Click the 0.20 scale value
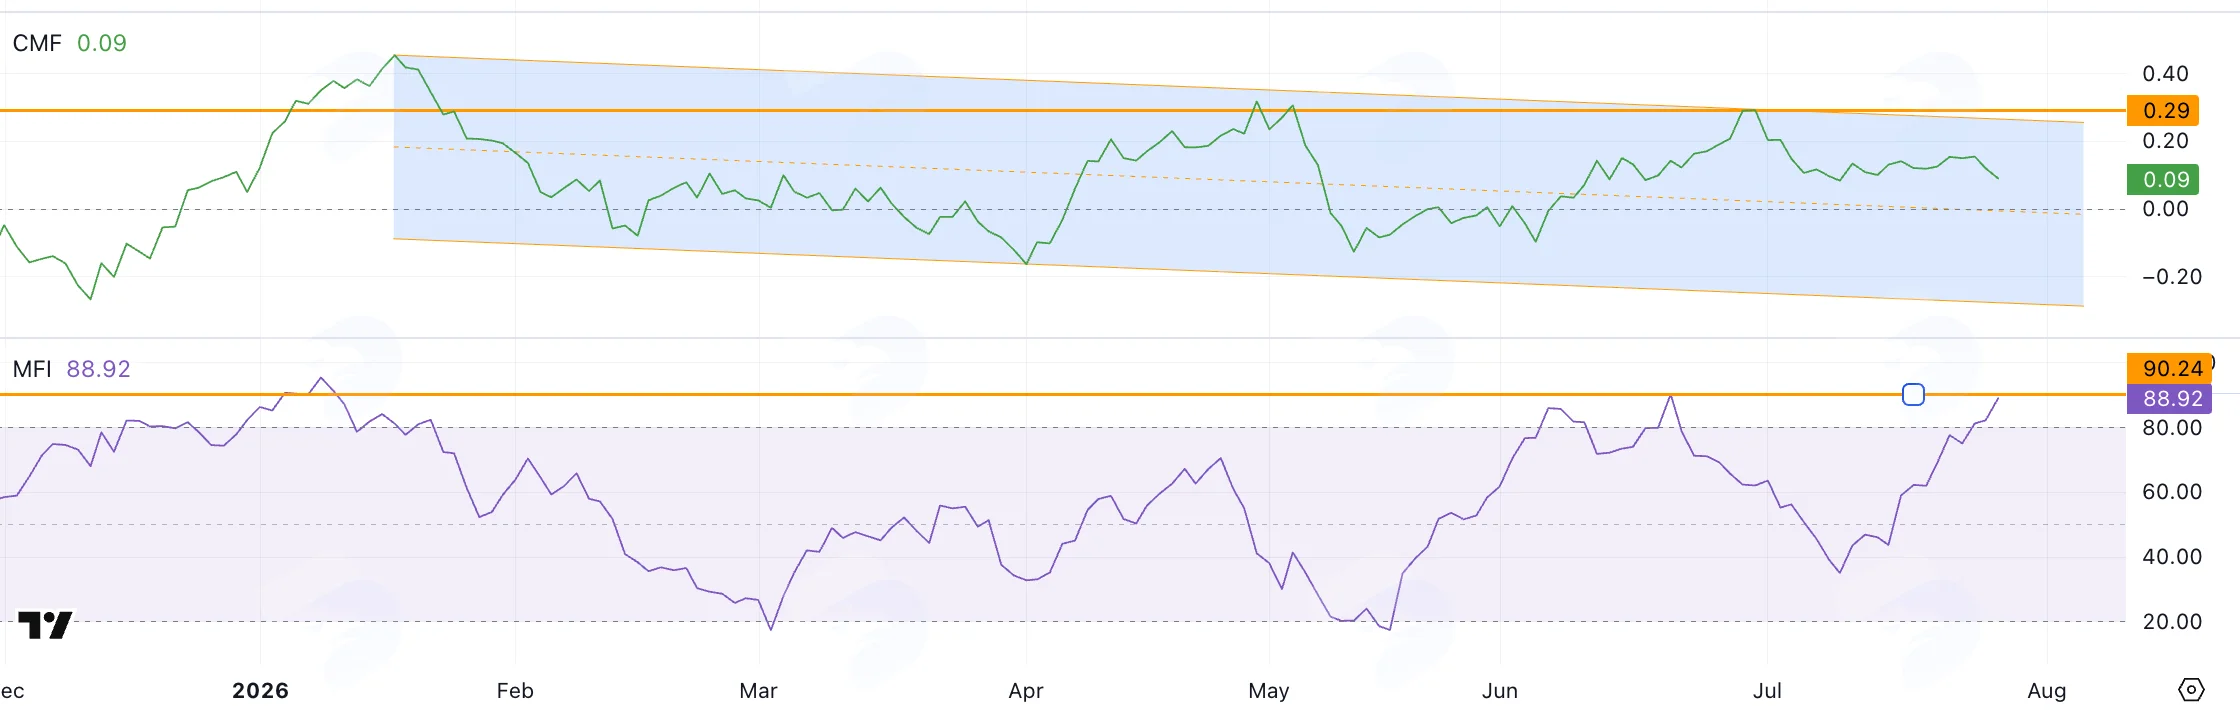Image resolution: width=2240 pixels, height=710 pixels. 2165,141
